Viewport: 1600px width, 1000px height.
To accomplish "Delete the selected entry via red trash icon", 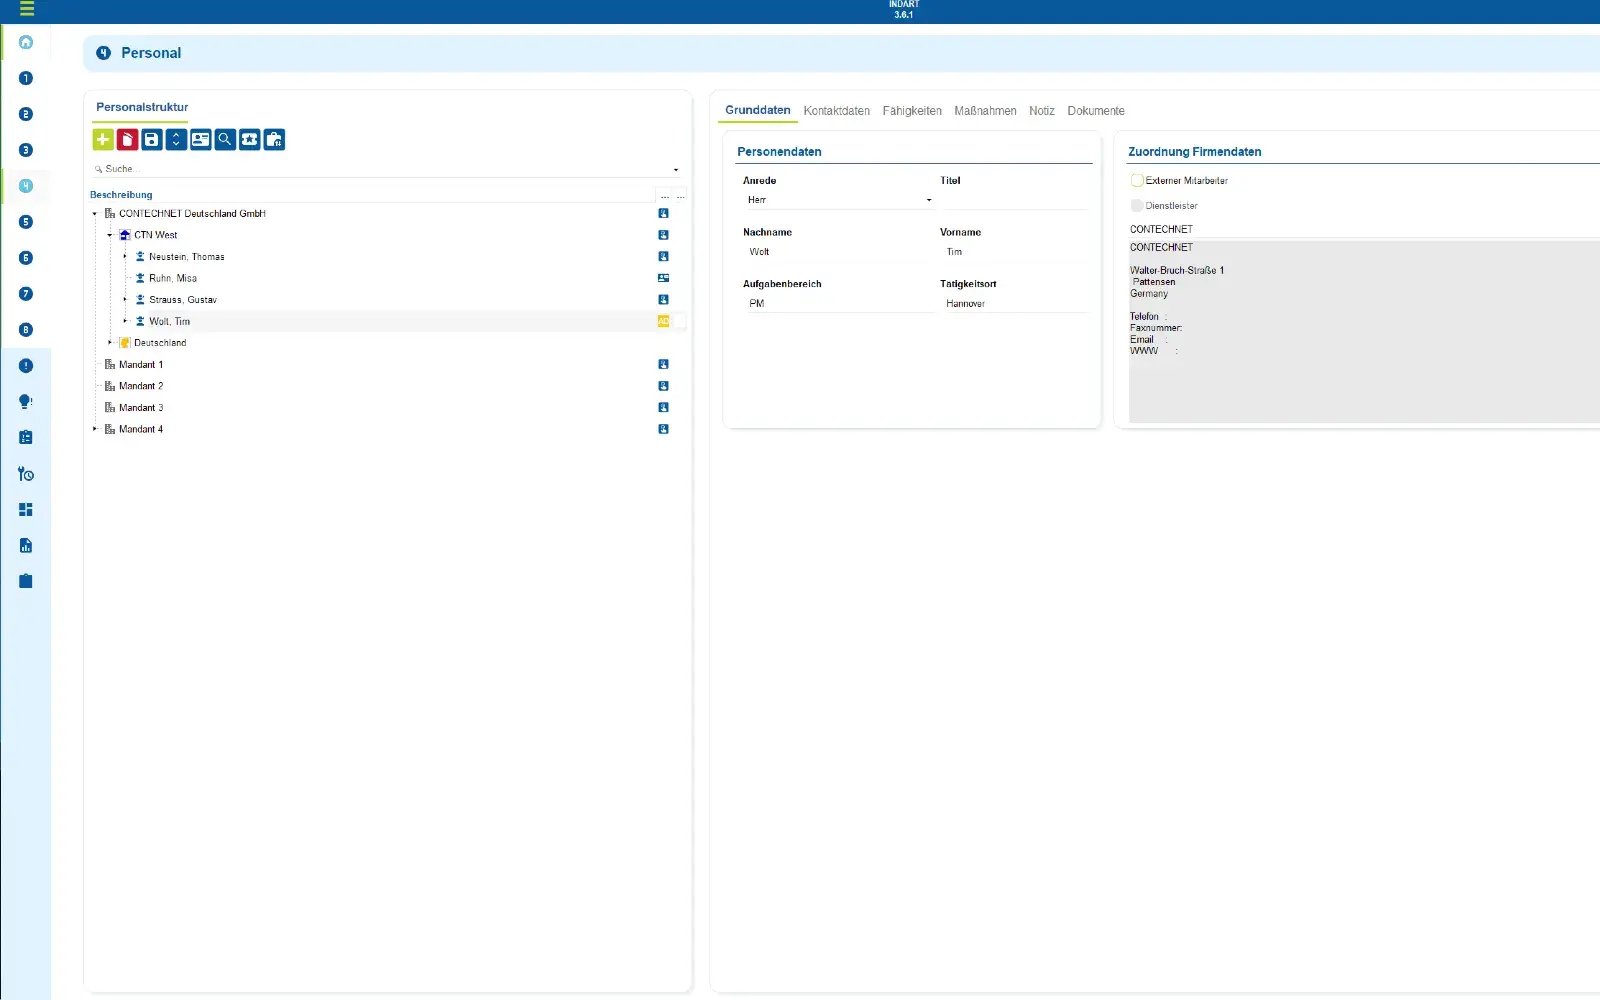I will (126, 140).
